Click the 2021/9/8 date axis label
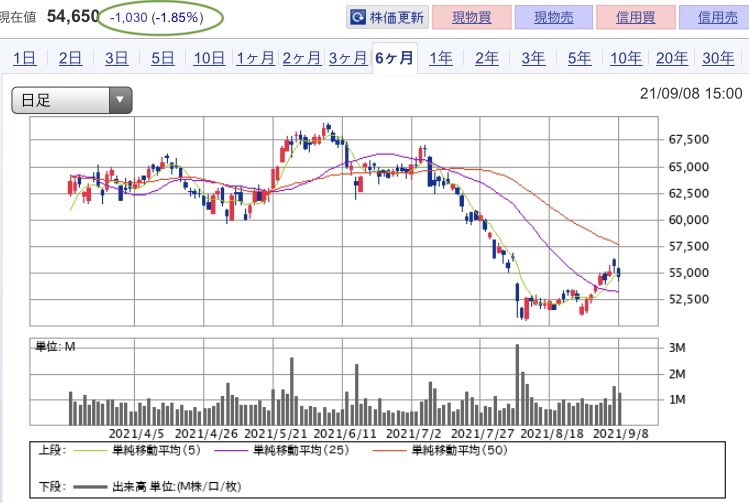The width and height of the screenshot is (749, 503). [x=621, y=434]
